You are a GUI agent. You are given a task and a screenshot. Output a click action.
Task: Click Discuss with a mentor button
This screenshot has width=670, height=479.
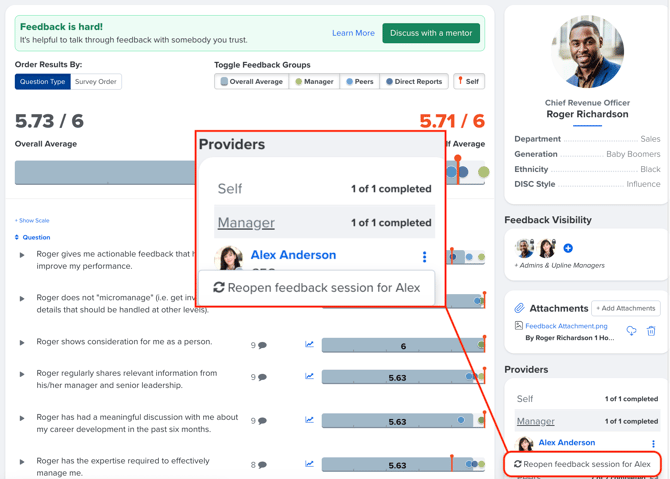pos(431,33)
